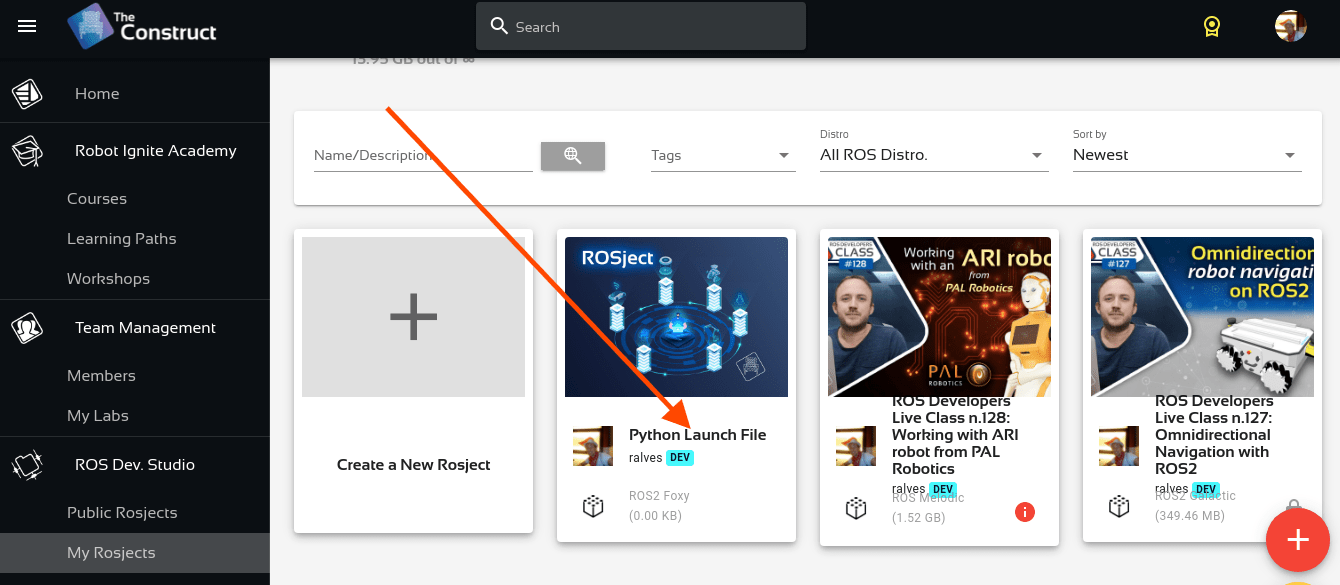Open Robot Ignite Academy section
This screenshot has width=1340, height=585.
[156, 151]
